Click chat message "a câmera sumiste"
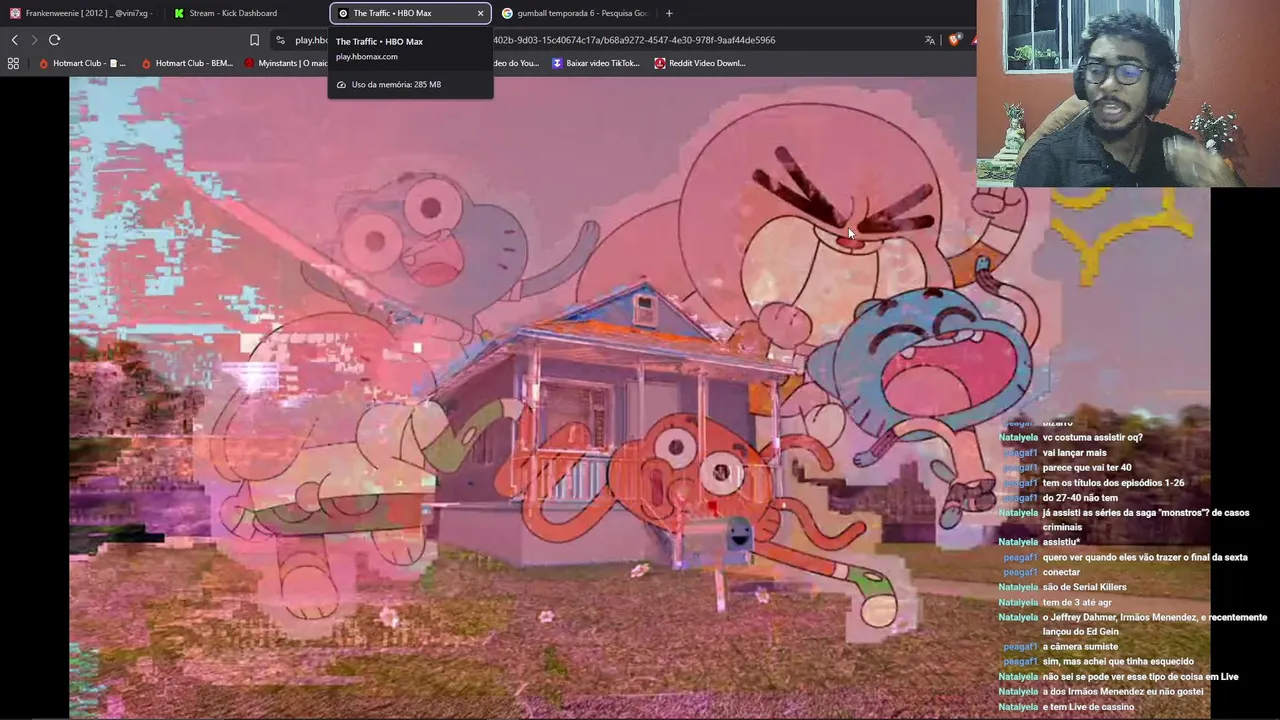 [x=1080, y=646]
